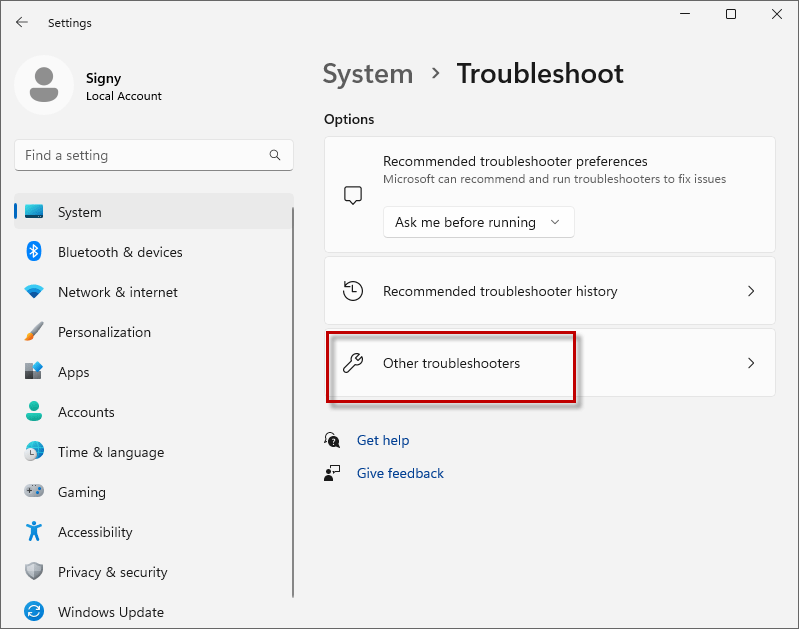
Task: Click the Bluetooth icon in sidebar
Action: pyautogui.click(x=34, y=251)
